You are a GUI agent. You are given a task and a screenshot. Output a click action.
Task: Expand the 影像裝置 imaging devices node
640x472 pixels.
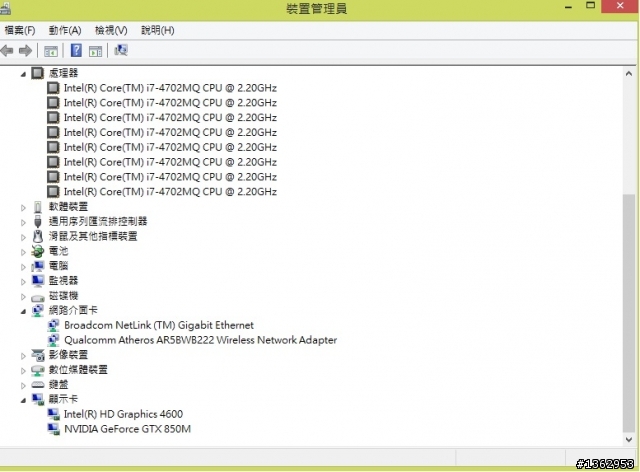[23, 356]
